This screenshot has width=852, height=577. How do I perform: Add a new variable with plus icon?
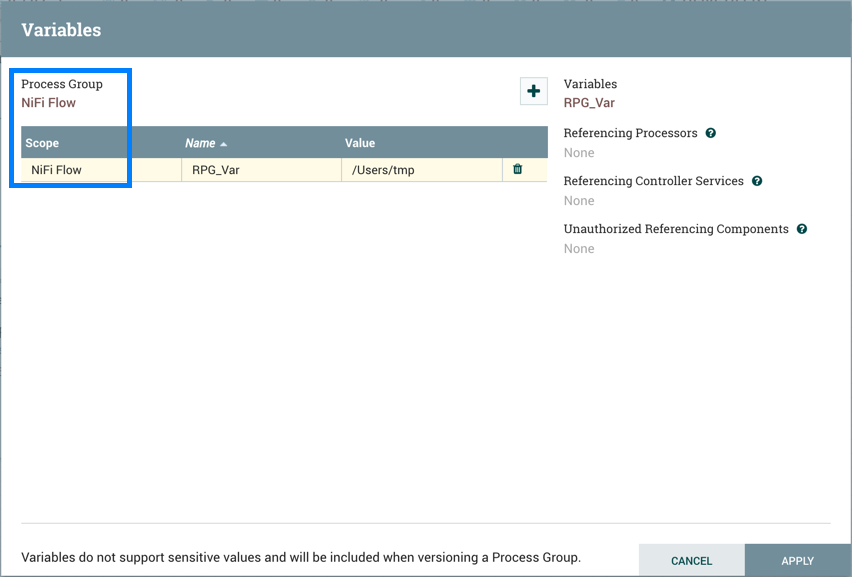pyautogui.click(x=533, y=91)
